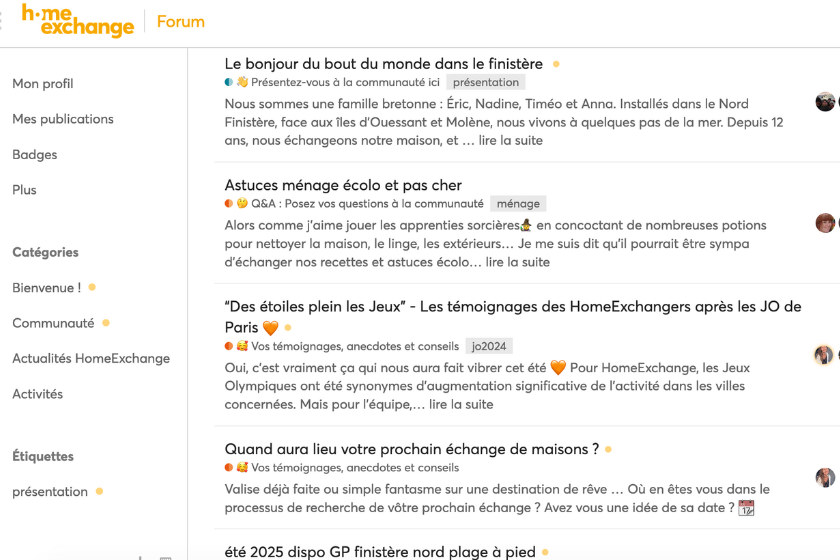The width and height of the screenshot is (840, 560).
Task: Select the 'jo2024' tag label
Action: coord(489,347)
